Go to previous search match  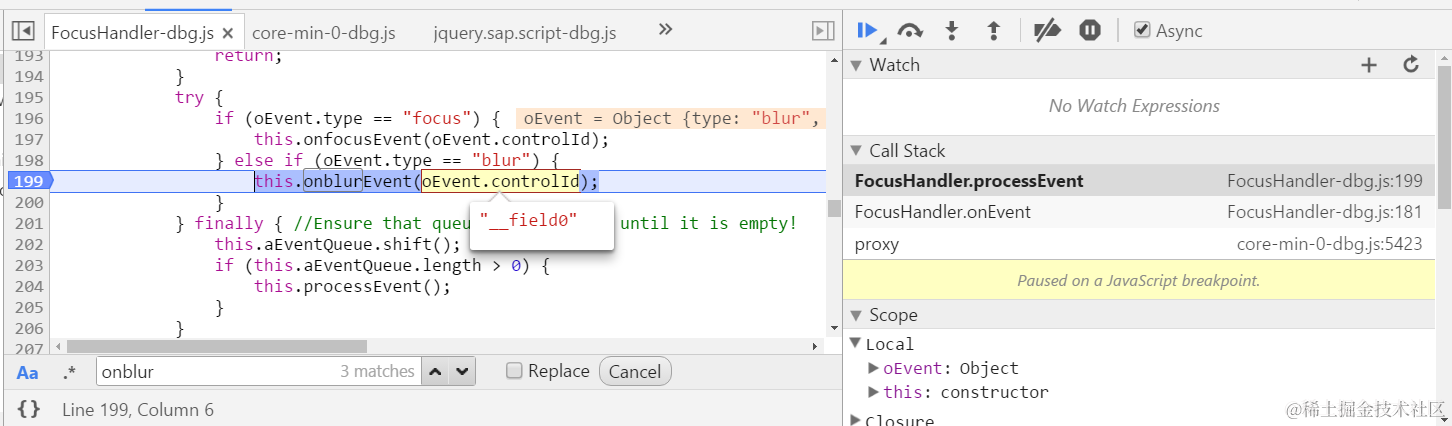pos(435,371)
